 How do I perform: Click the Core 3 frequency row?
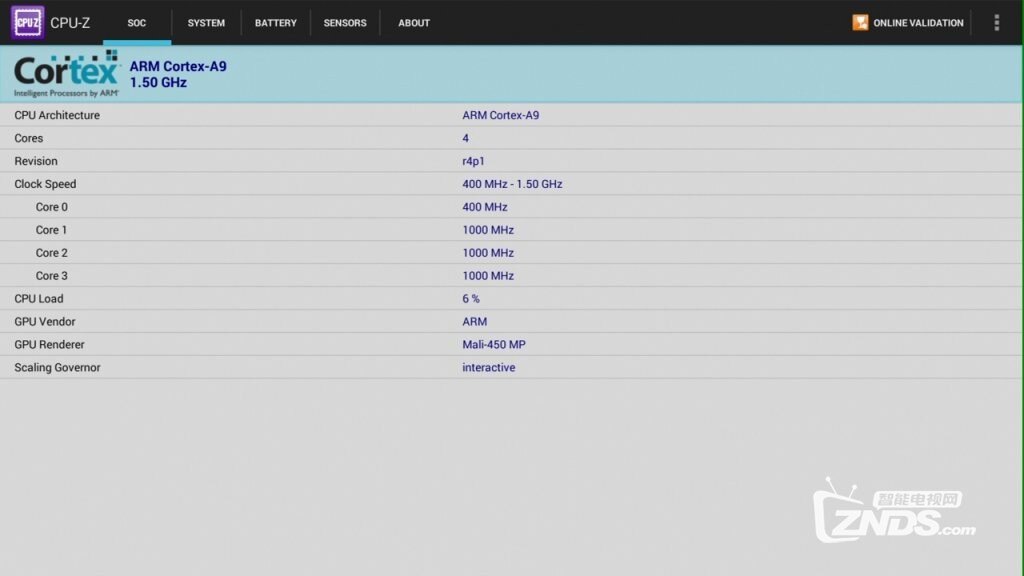pos(512,276)
